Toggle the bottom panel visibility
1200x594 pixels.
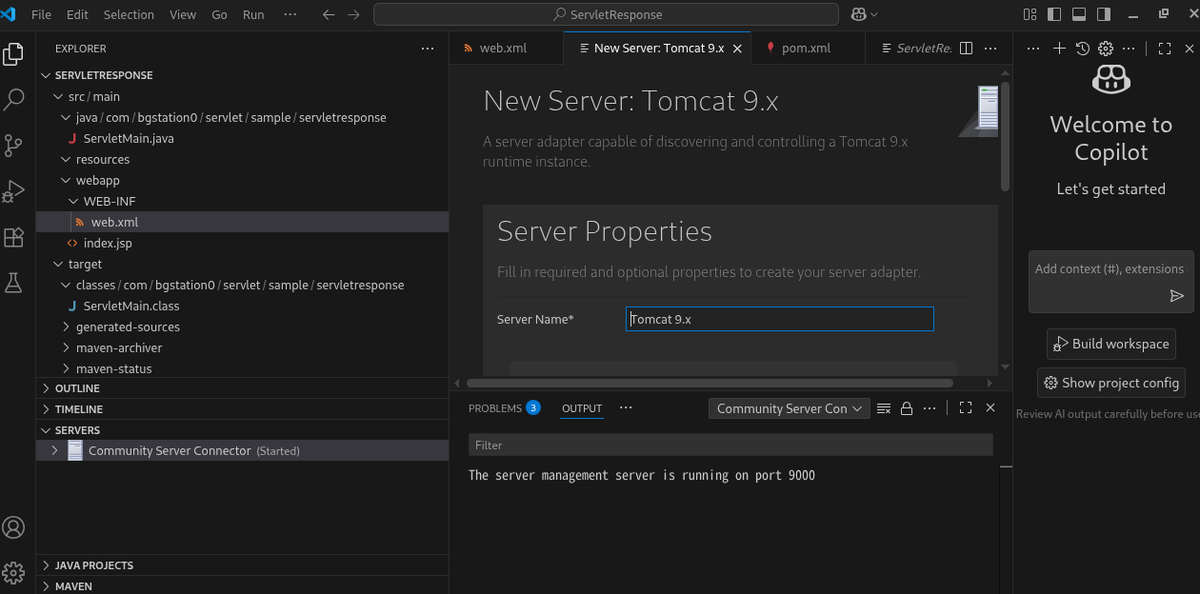click(x=1079, y=15)
